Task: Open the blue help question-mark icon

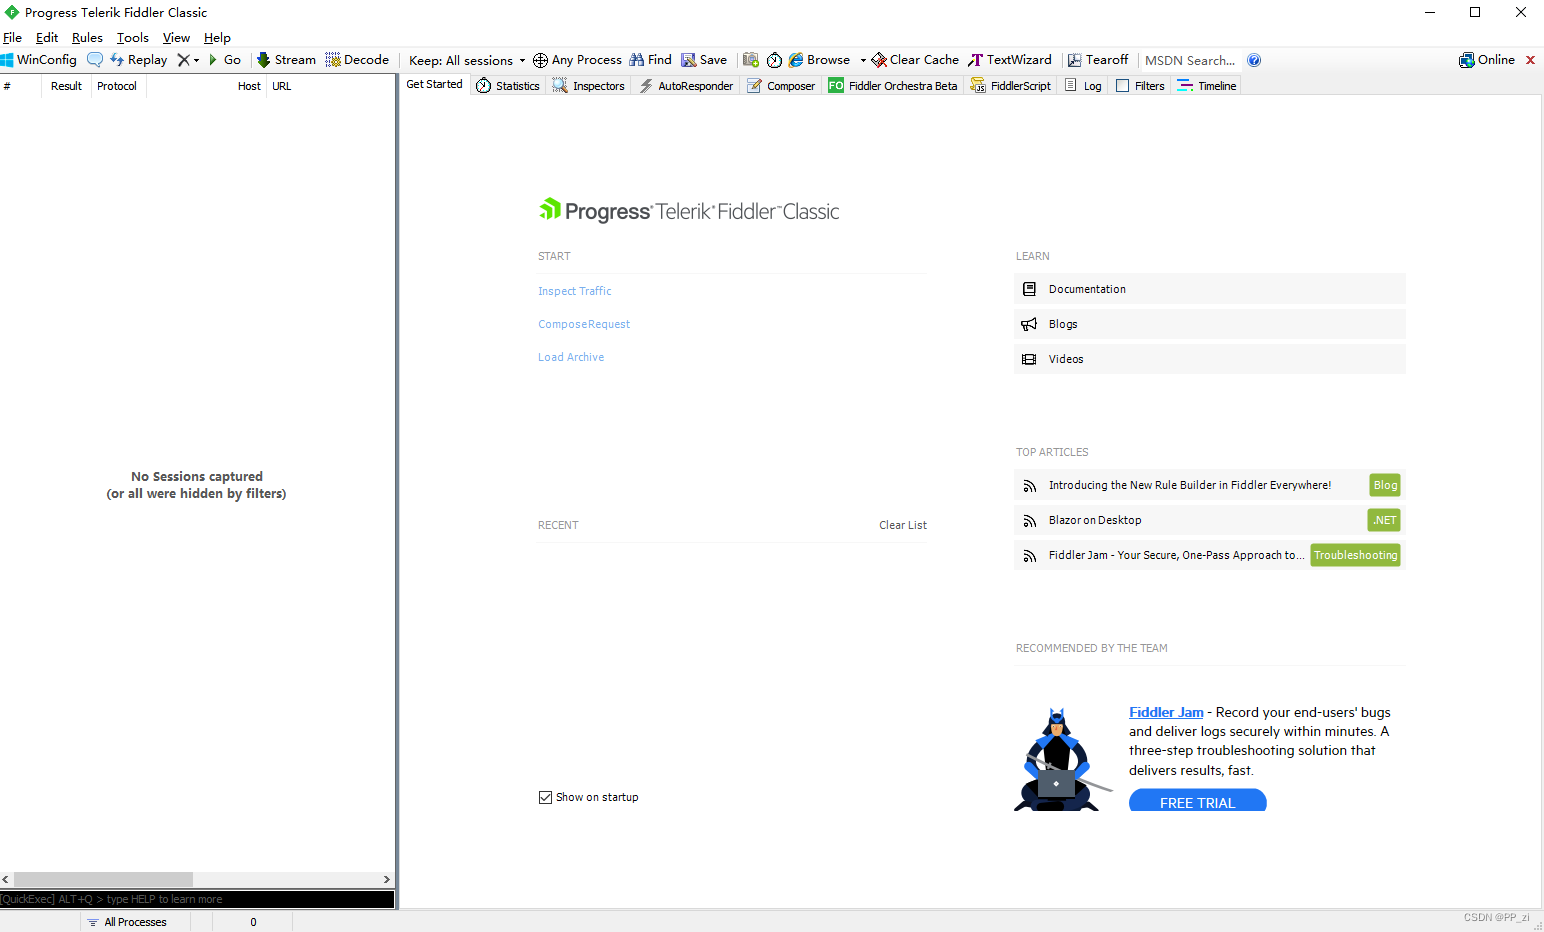Action: click(x=1254, y=60)
